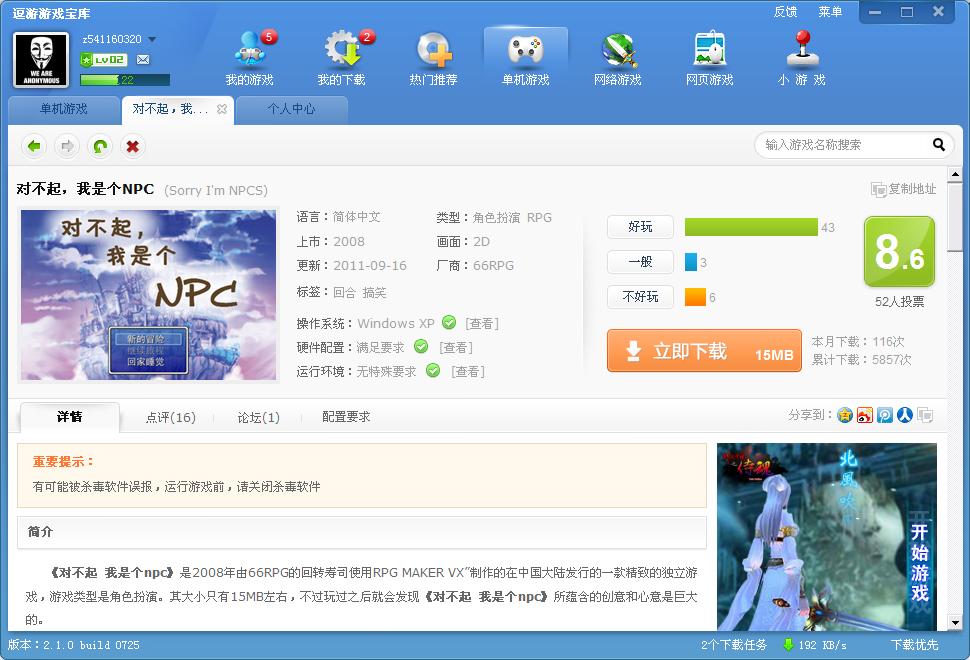Image resolution: width=970 pixels, height=660 pixels.
Task: Open 论坛(1) forum tab
Action: (x=259, y=418)
